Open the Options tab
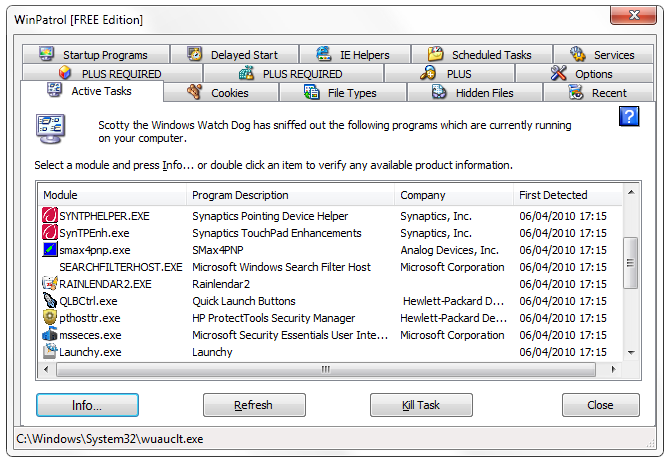The width and height of the screenshot is (670, 461). tap(585, 73)
